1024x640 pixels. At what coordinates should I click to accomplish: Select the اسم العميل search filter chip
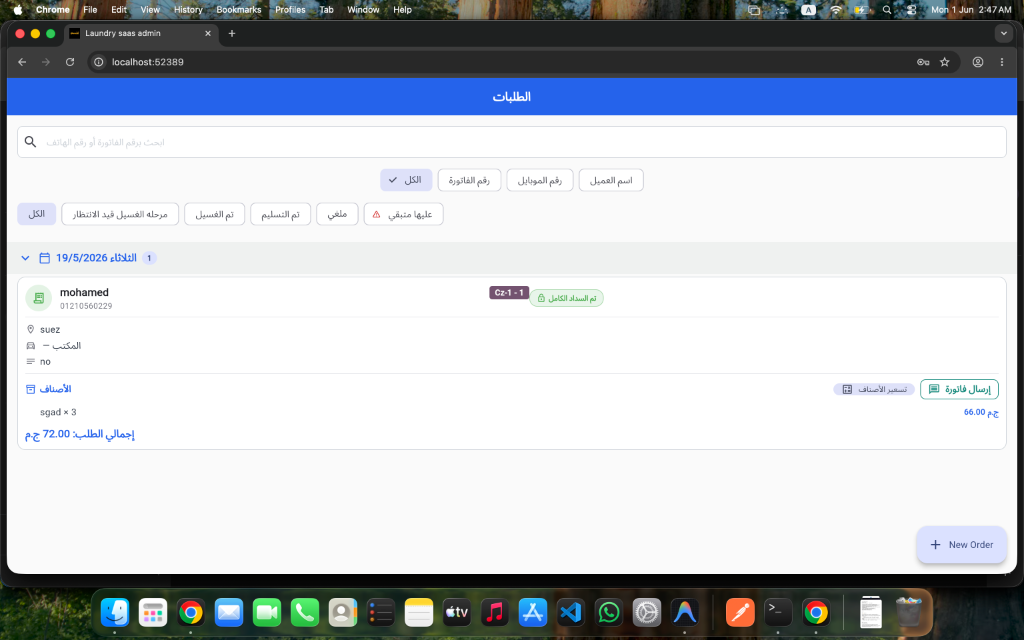point(611,180)
